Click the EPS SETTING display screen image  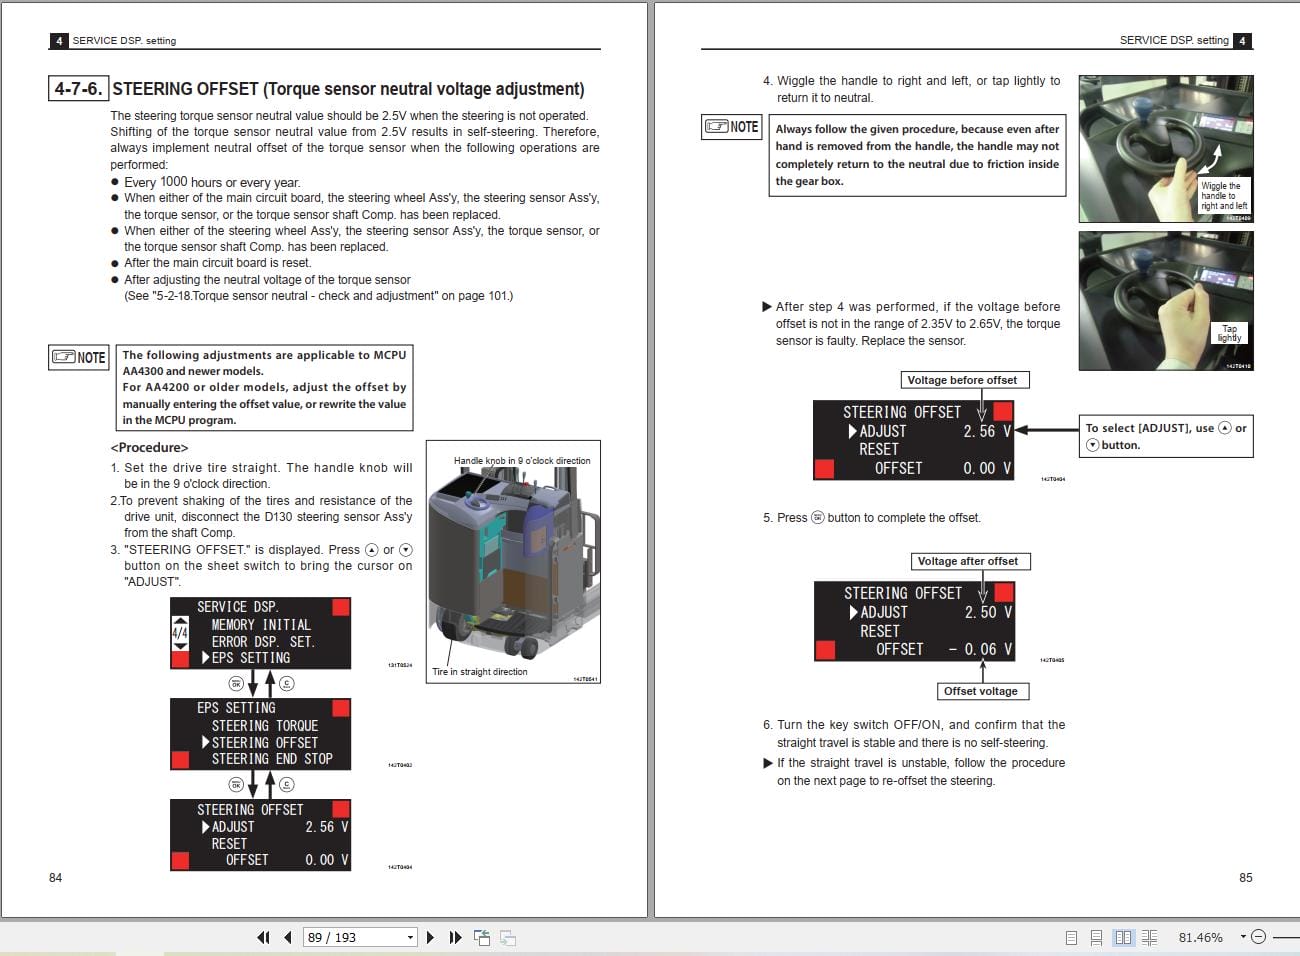pos(260,734)
